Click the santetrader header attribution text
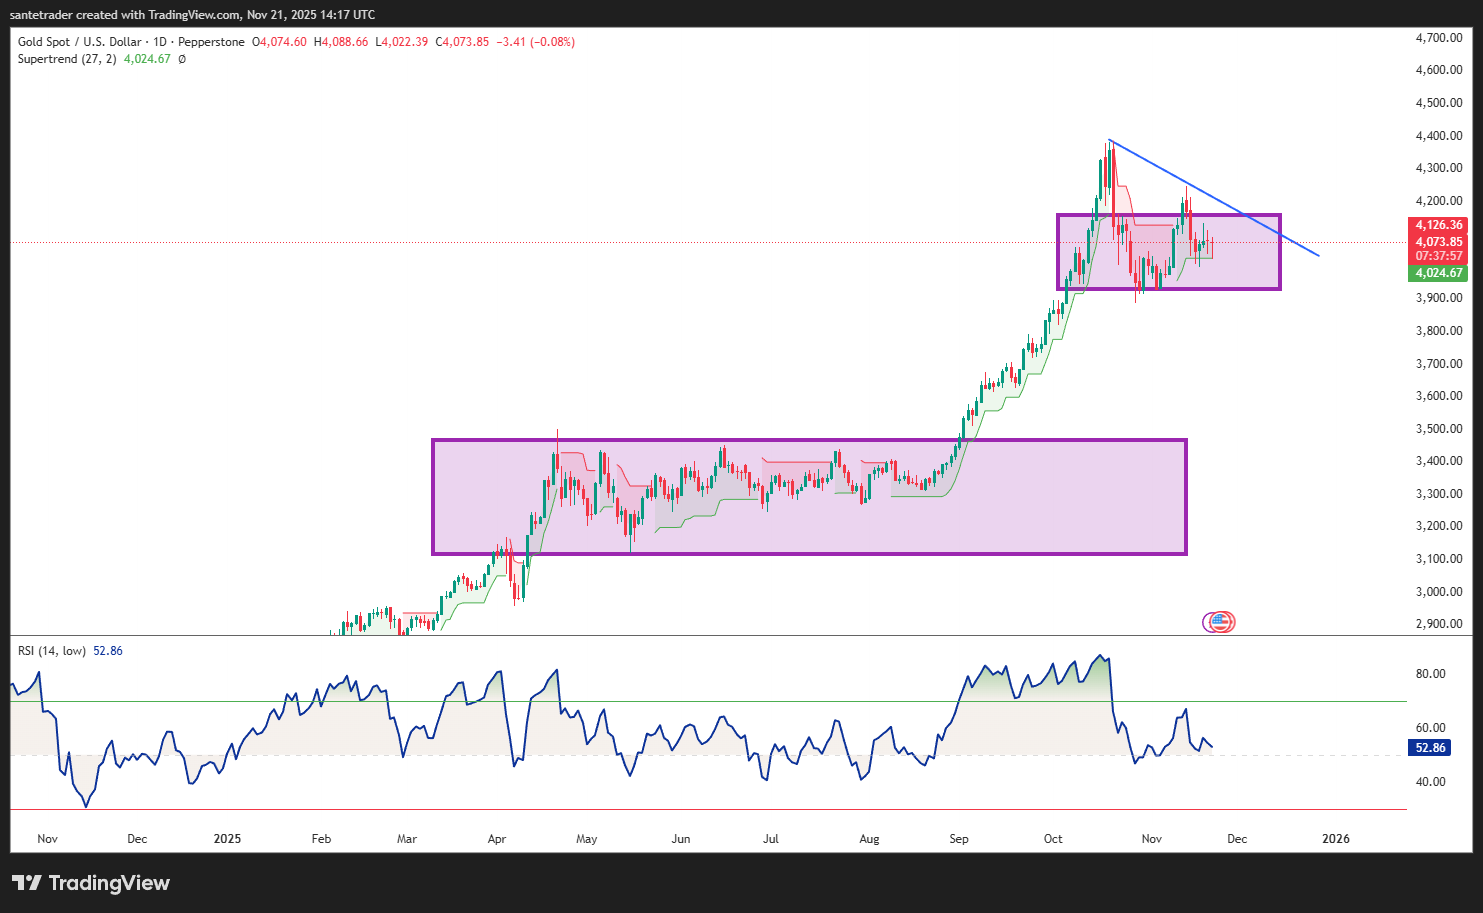Viewport: 1483px width, 913px height. pos(193,15)
